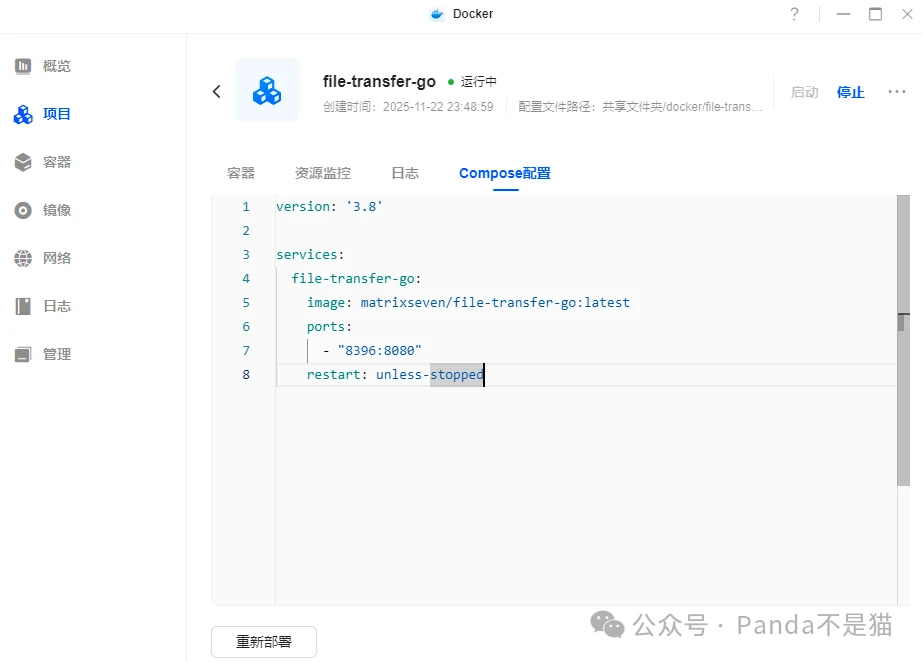Image resolution: width=922 pixels, height=662 pixels.
Task: Switch to the 资源监控 tab
Action: point(323,173)
